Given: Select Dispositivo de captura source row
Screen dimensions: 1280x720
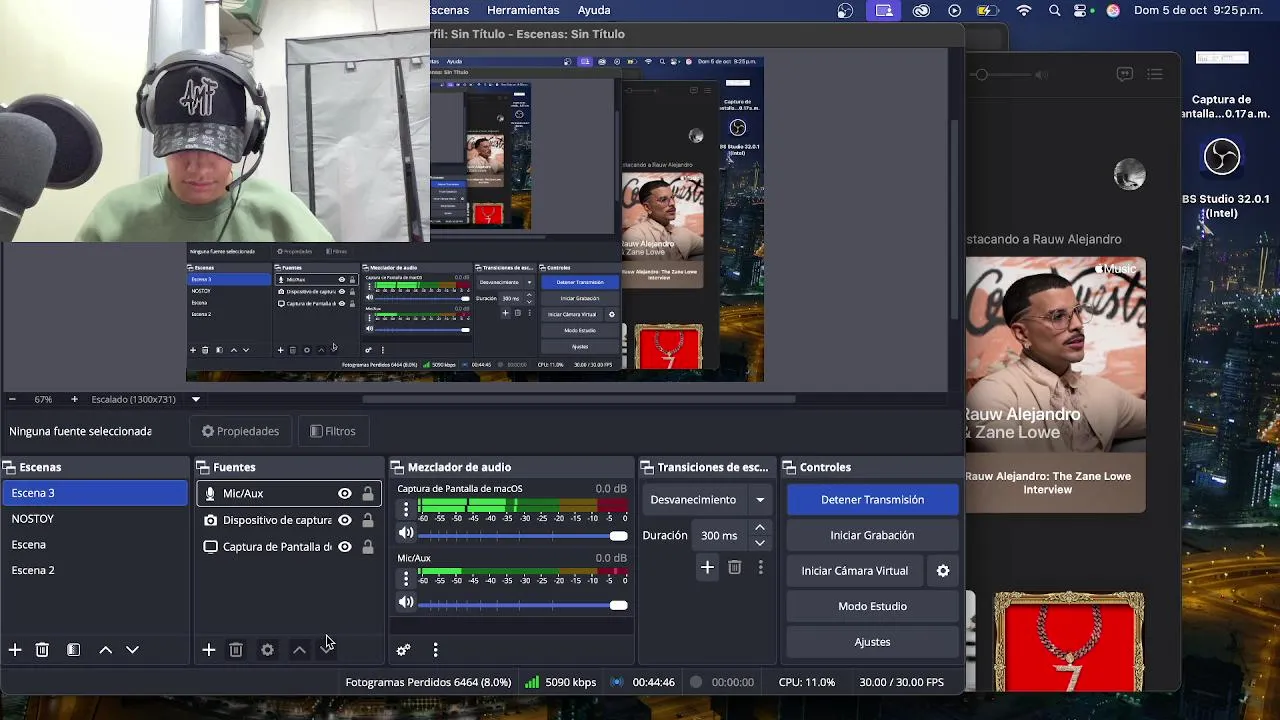Looking at the screenshot, I should 289,520.
